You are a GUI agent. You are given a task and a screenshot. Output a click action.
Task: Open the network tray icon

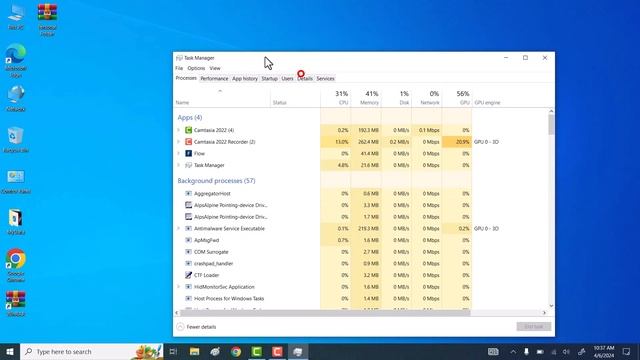tap(553, 351)
